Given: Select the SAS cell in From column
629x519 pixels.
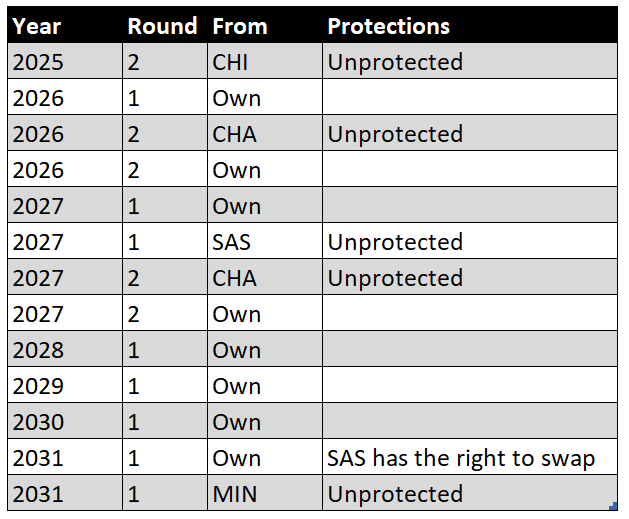Looking at the screenshot, I should click(x=234, y=242).
